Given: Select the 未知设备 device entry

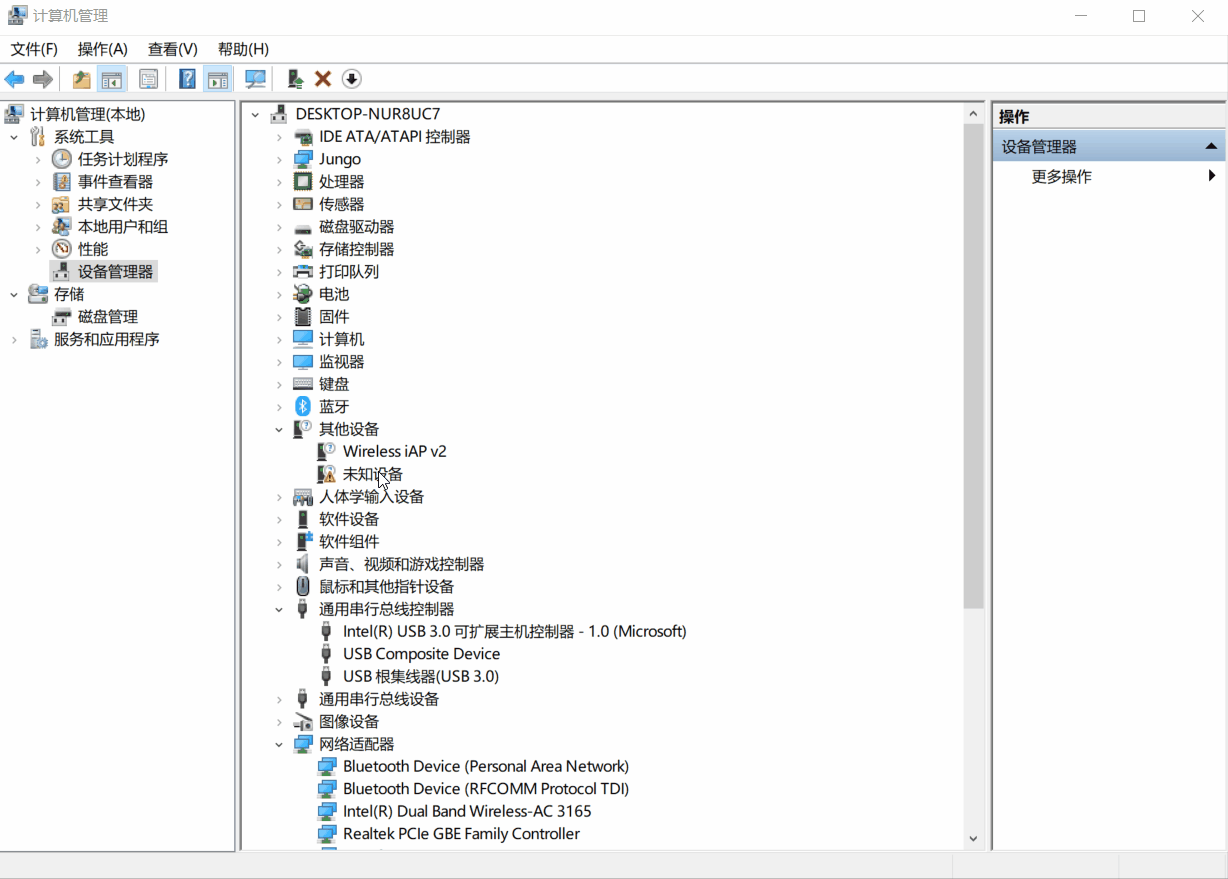Looking at the screenshot, I should pyautogui.click(x=371, y=473).
